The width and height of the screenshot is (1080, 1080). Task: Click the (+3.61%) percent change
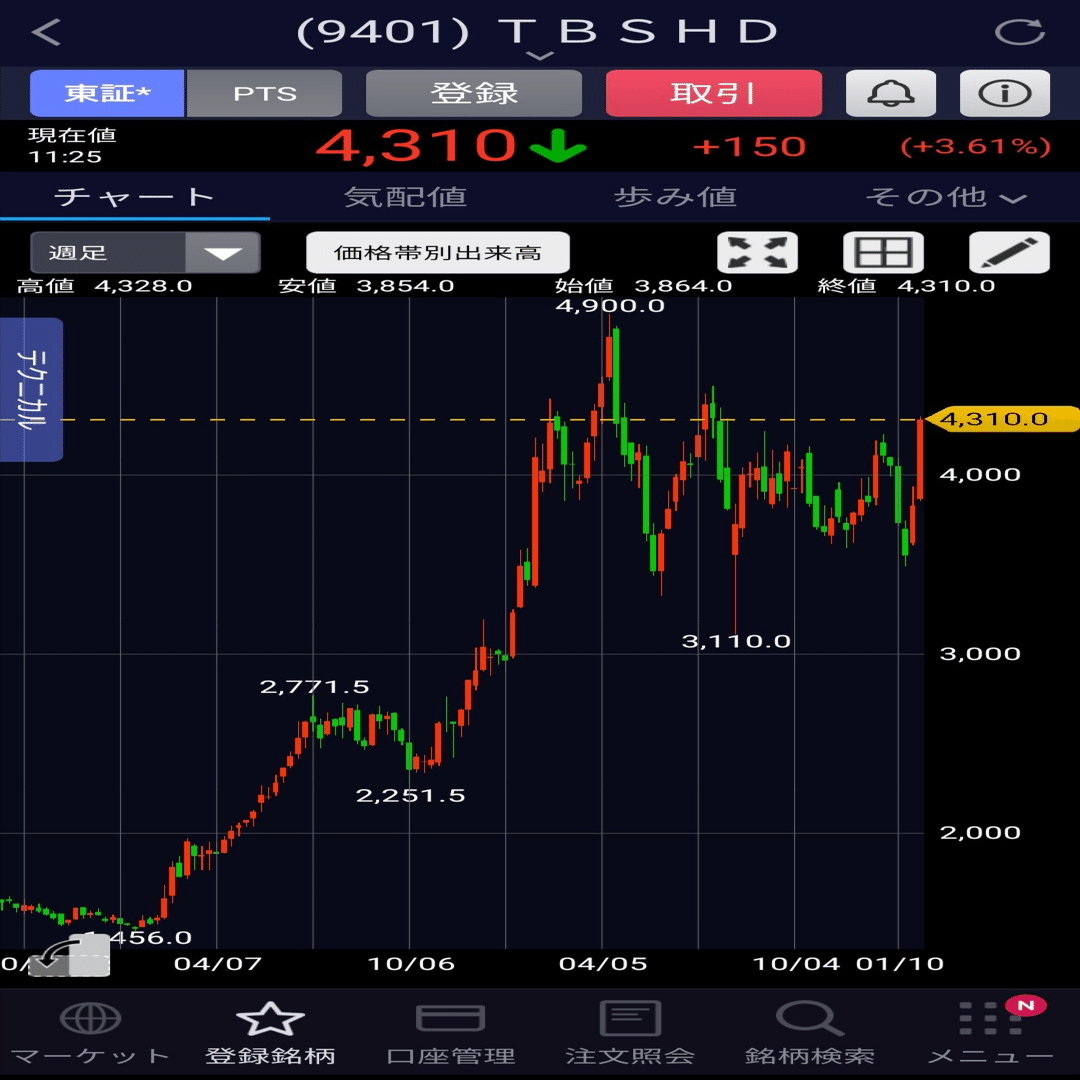975,147
